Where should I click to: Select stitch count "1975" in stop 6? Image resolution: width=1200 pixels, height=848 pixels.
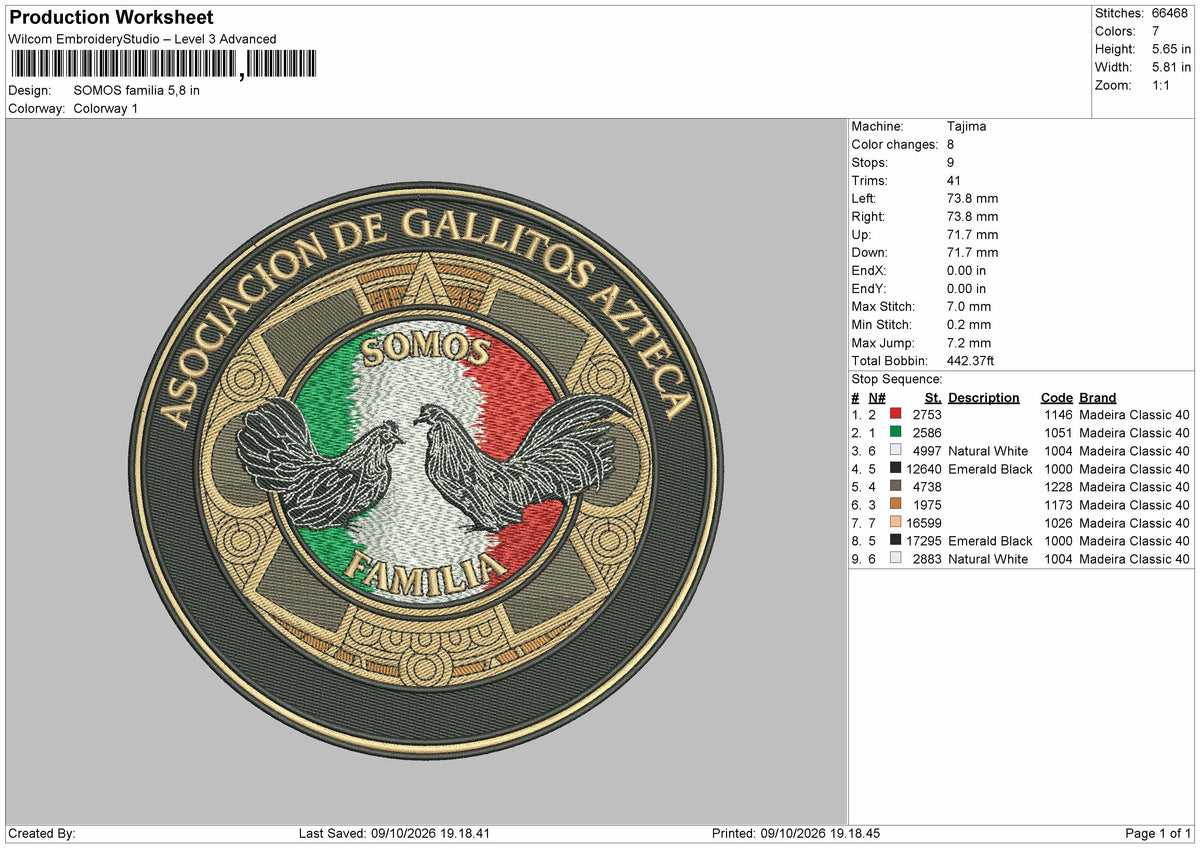927,505
